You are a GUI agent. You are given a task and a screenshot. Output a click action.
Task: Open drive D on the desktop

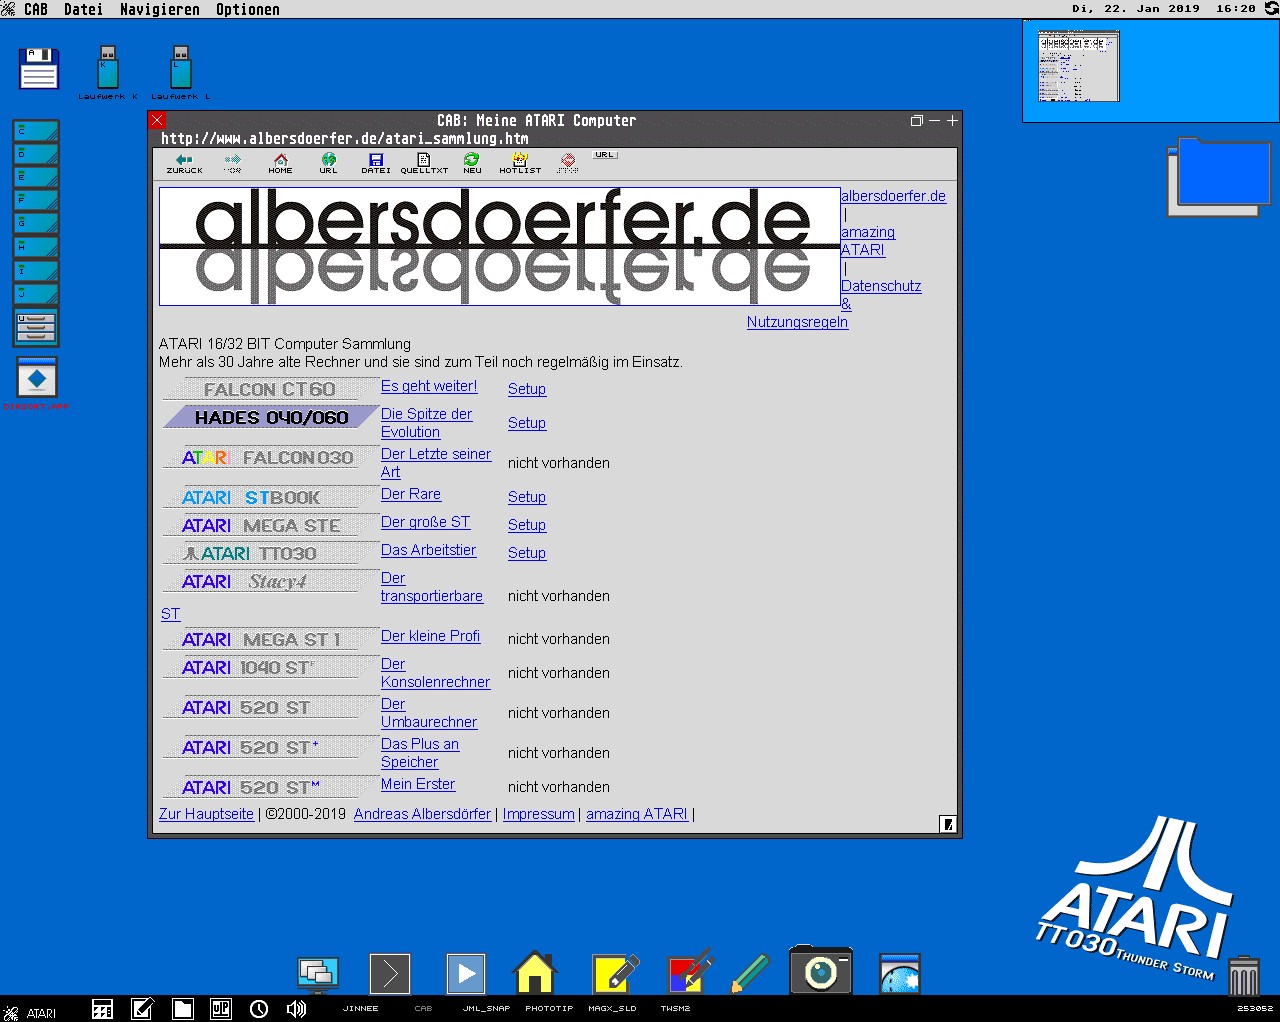pyautogui.click(x=36, y=154)
